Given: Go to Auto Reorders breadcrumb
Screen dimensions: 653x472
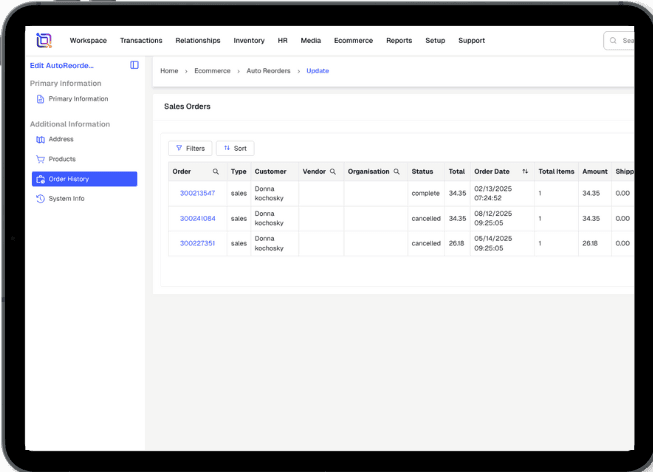Looking at the screenshot, I should [x=267, y=71].
